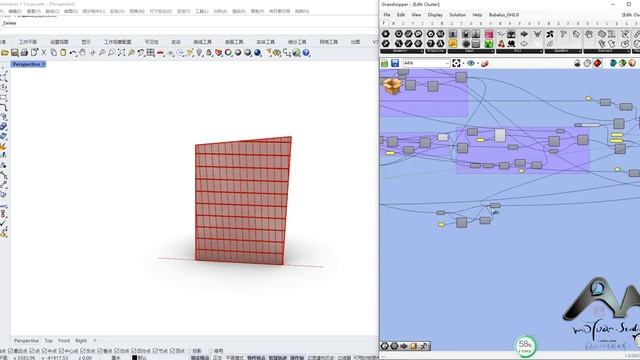Toggle 物件锁点 in status bar
640x360 pixels.
256,358
